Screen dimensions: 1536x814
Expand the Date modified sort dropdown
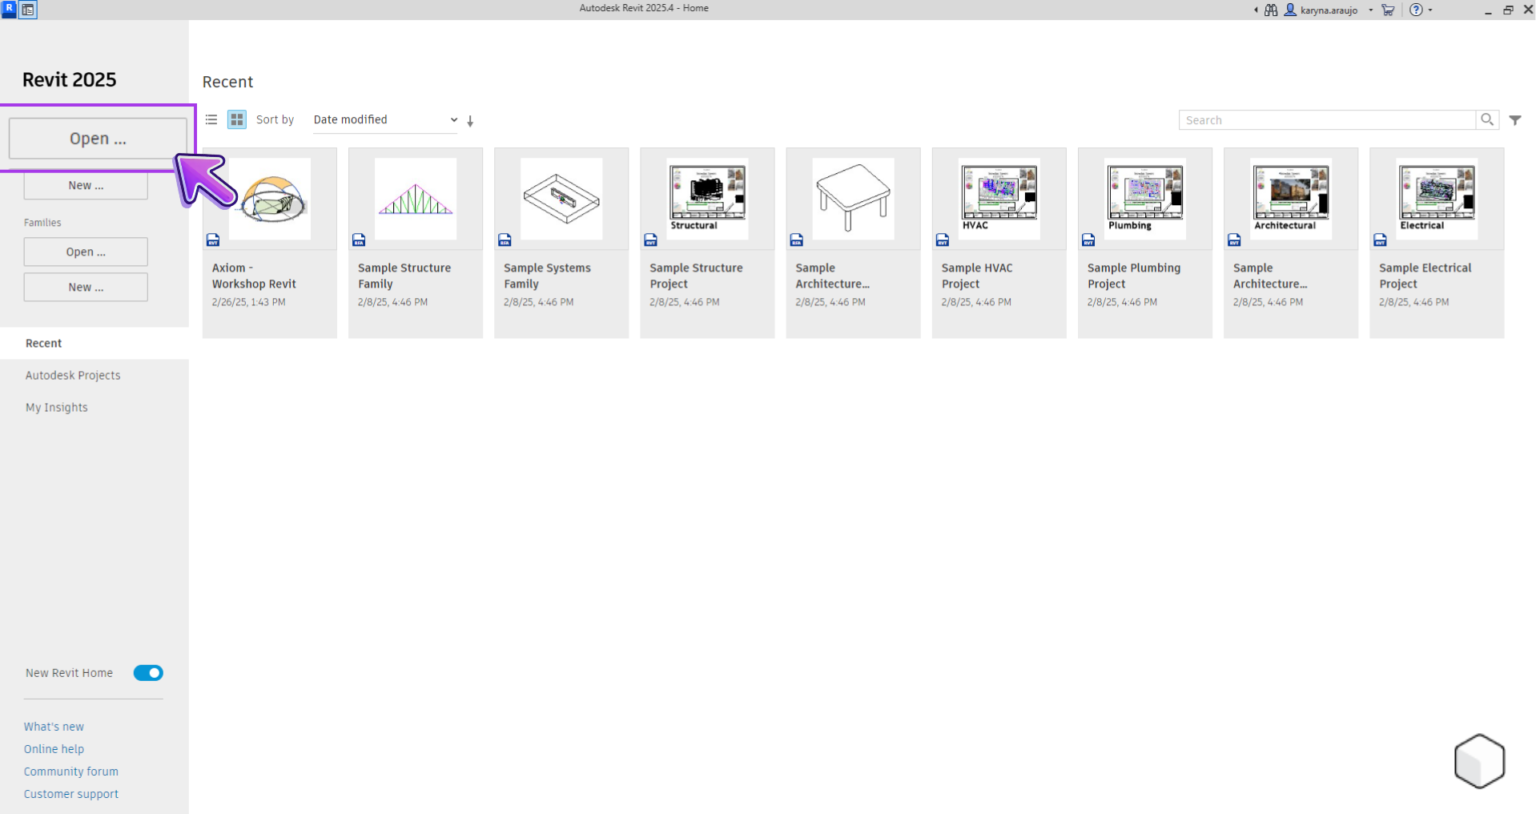385,120
